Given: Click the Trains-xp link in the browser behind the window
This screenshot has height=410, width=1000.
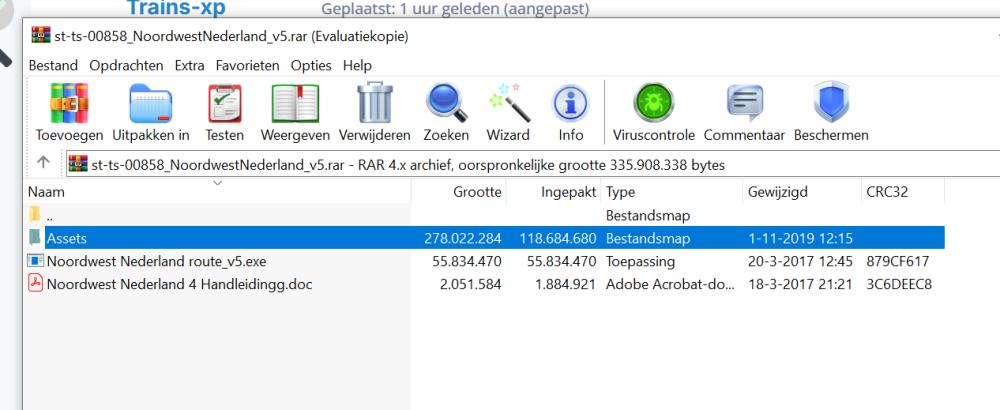Looking at the screenshot, I should (x=176, y=8).
